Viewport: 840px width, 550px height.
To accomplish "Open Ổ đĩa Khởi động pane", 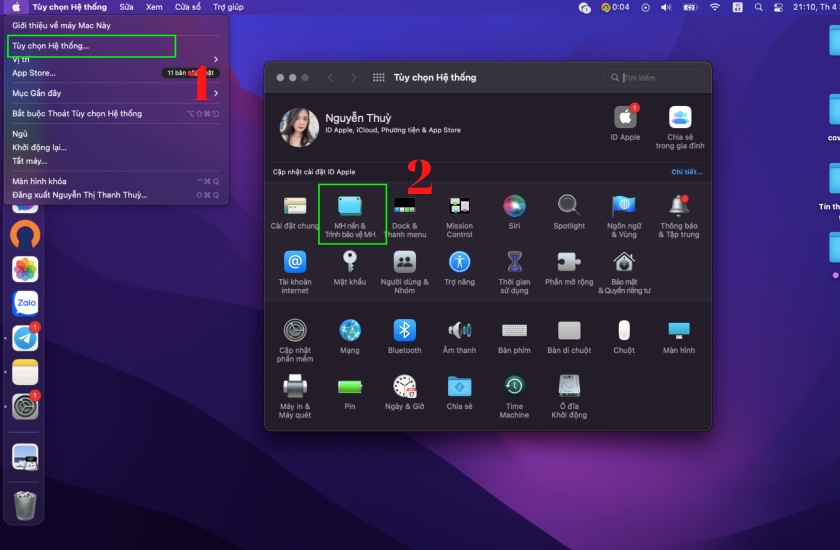I will click(569, 397).
